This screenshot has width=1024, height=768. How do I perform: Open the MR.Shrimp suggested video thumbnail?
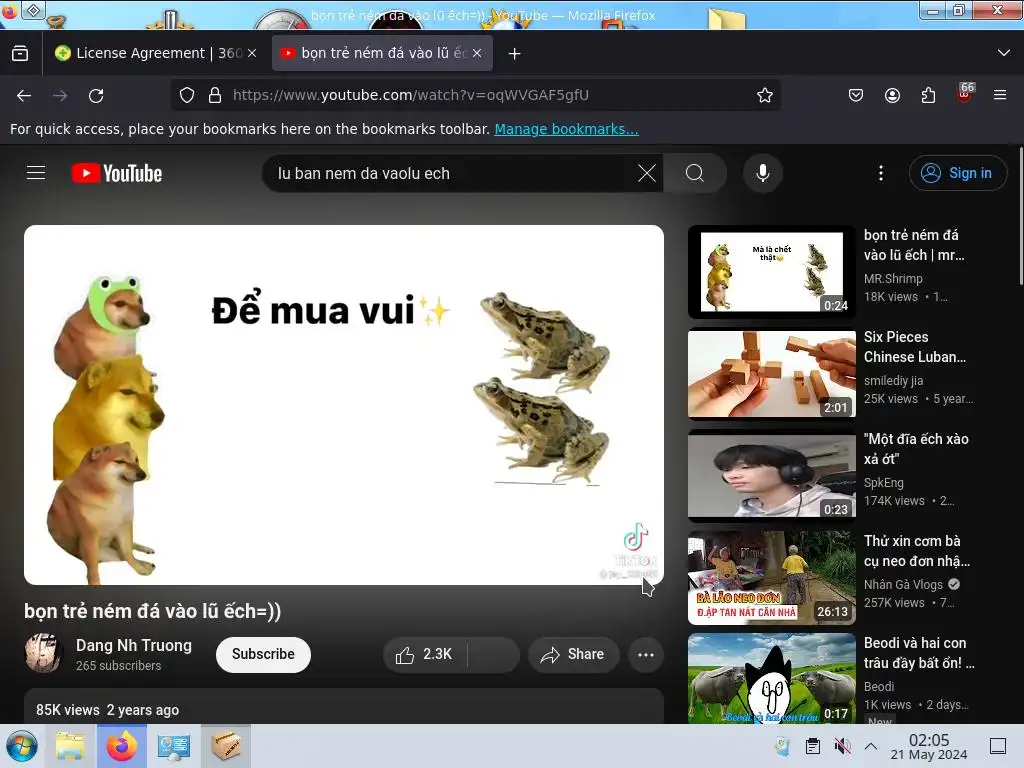(772, 272)
